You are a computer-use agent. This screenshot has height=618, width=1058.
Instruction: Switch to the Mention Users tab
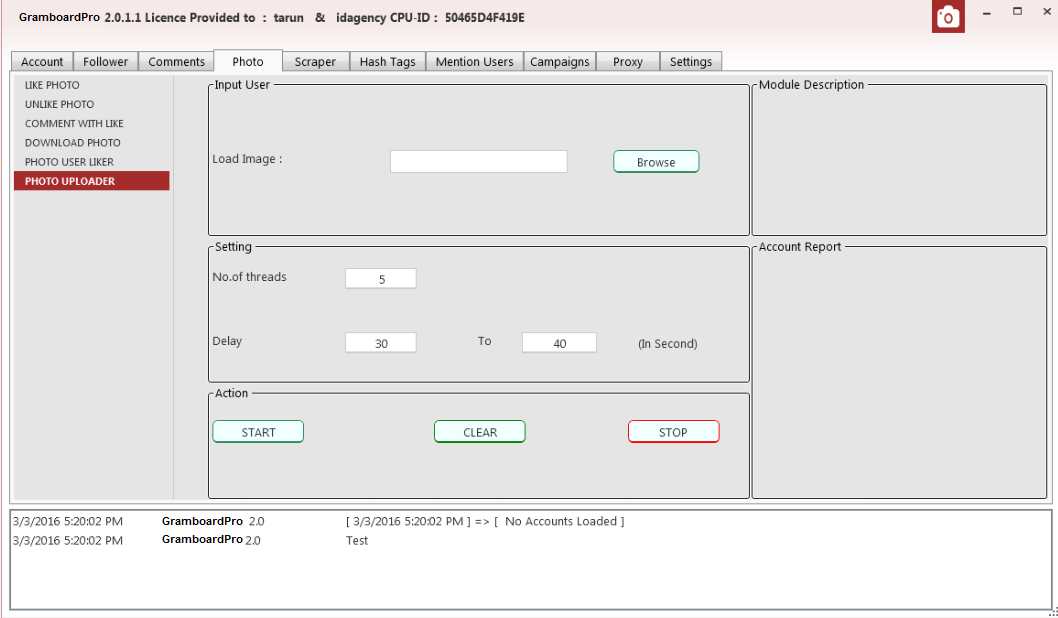(474, 61)
